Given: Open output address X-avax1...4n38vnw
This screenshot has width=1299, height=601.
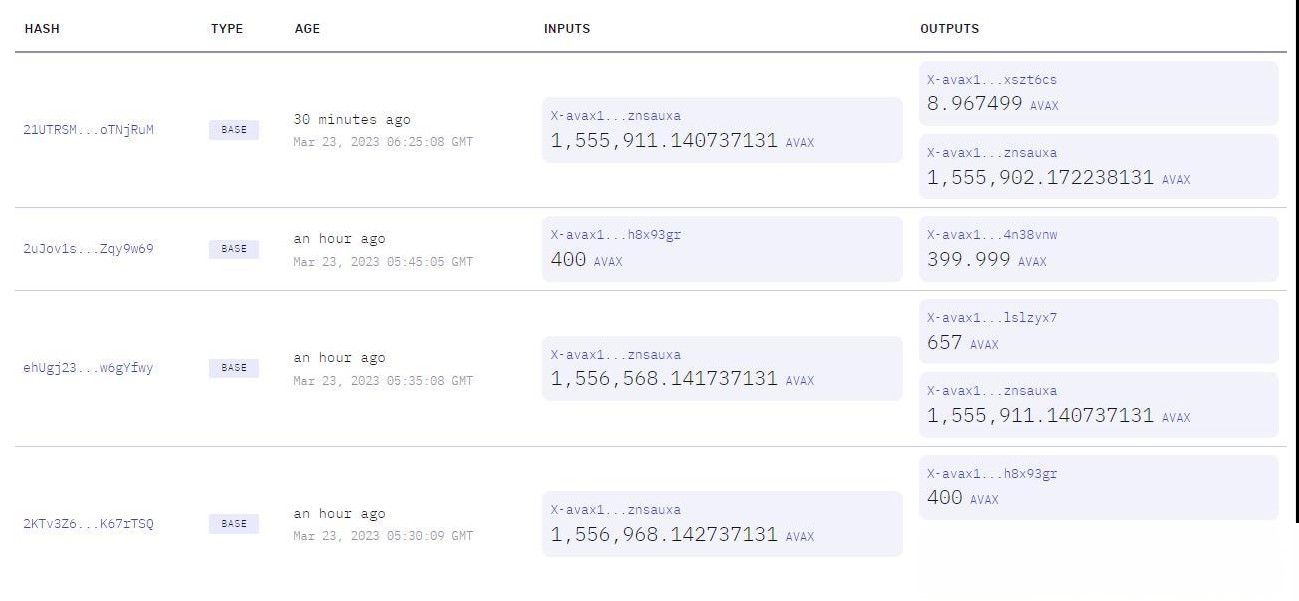Looking at the screenshot, I should [x=992, y=235].
